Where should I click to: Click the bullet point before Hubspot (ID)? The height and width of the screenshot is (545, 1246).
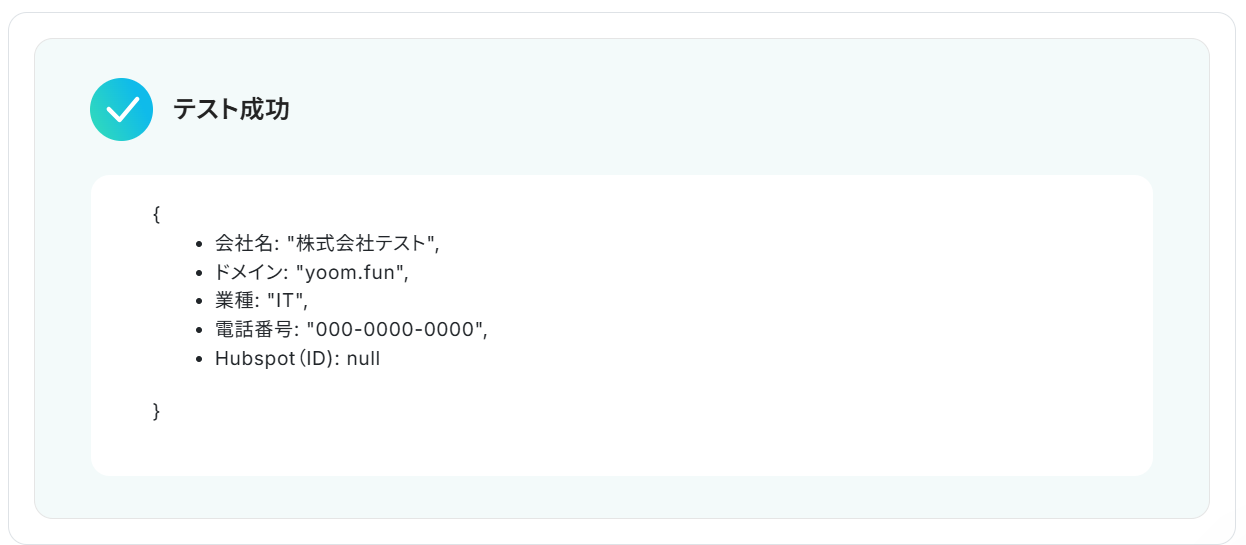coord(201,360)
